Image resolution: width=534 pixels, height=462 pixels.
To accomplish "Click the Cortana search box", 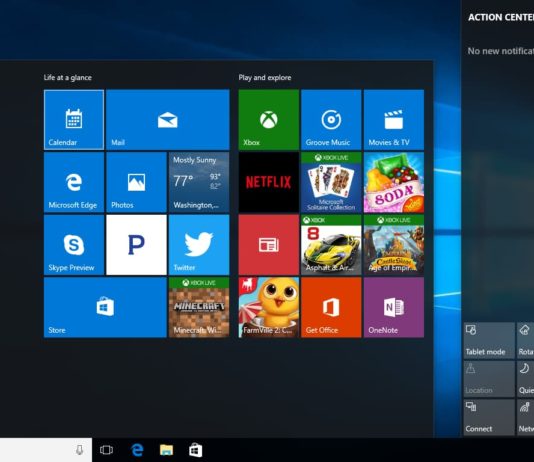I will (x=46, y=450).
